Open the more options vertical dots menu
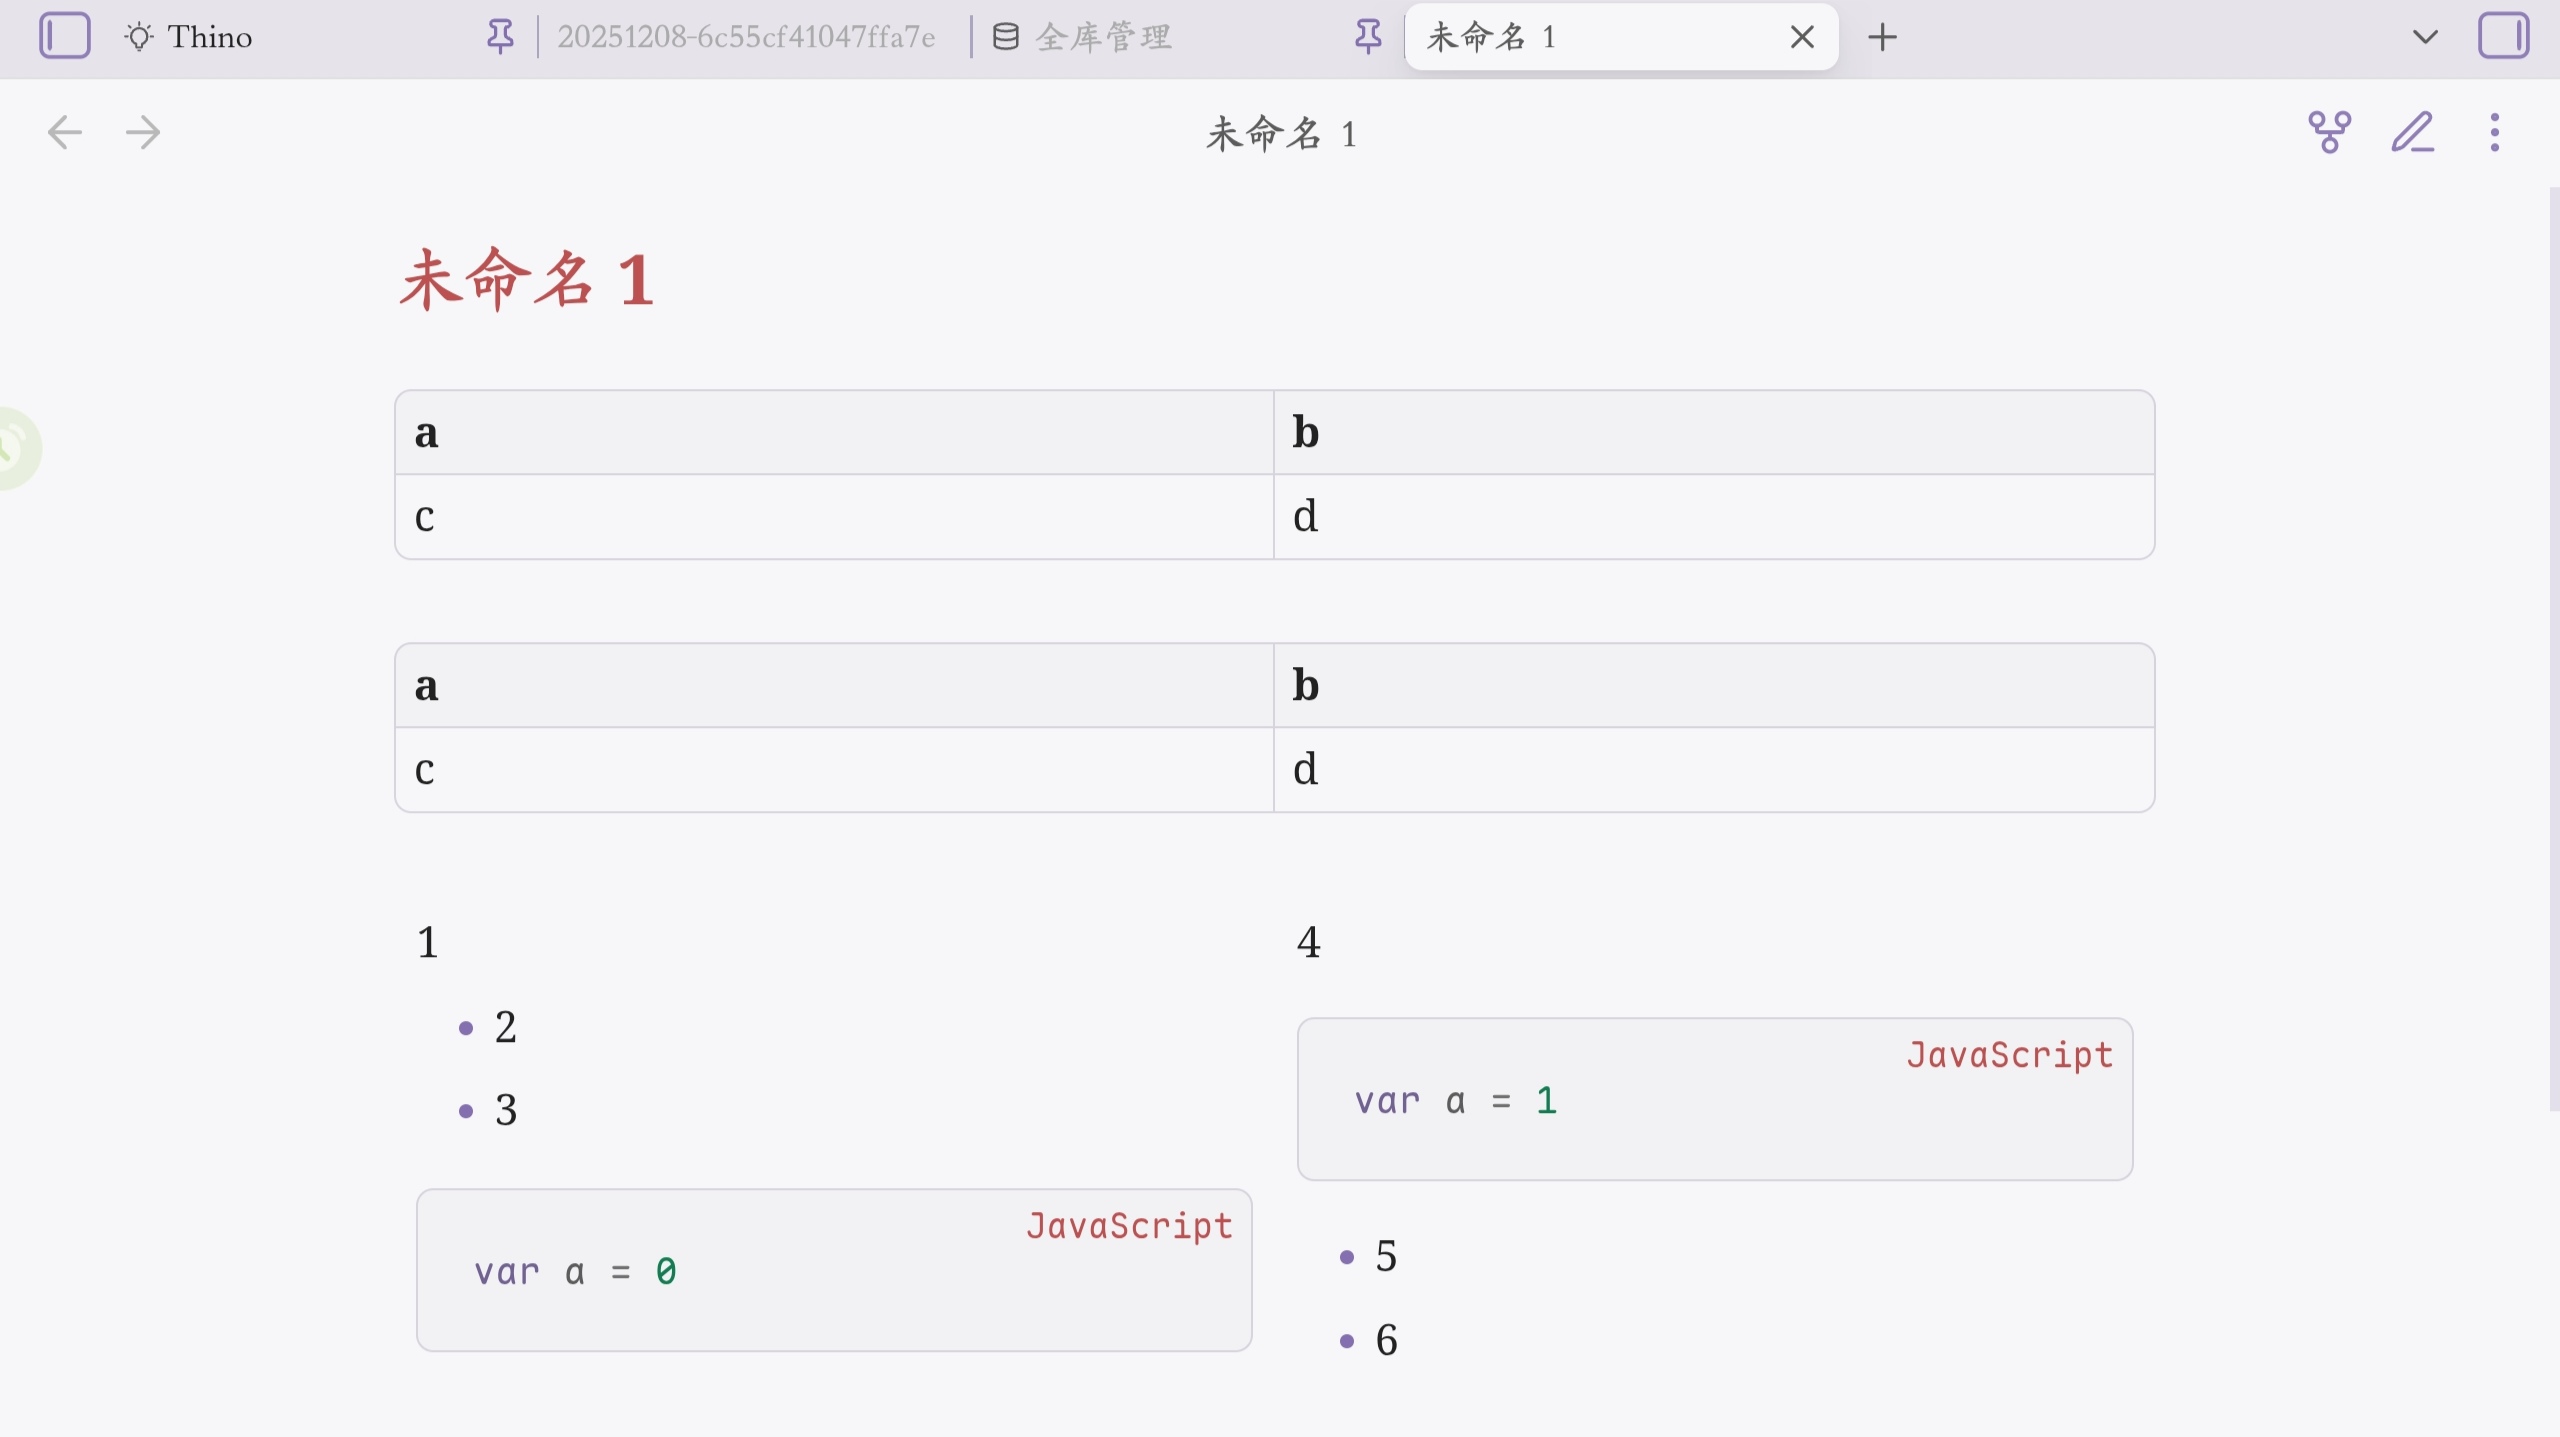 [2495, 132]
